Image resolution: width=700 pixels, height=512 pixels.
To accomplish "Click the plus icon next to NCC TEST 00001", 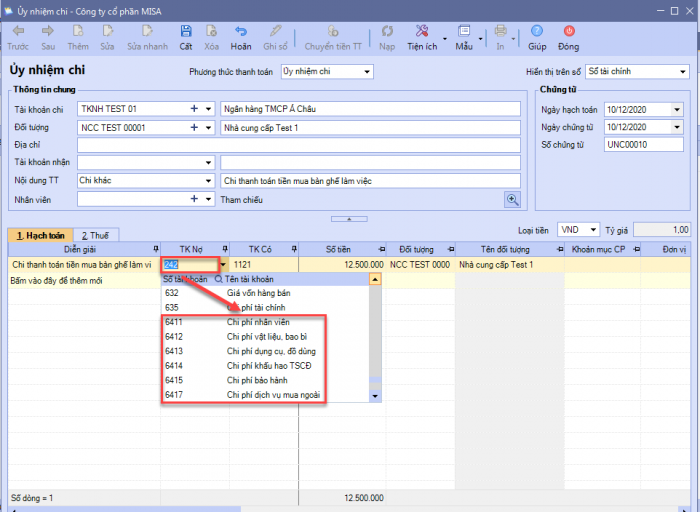I will click(194, 128).
